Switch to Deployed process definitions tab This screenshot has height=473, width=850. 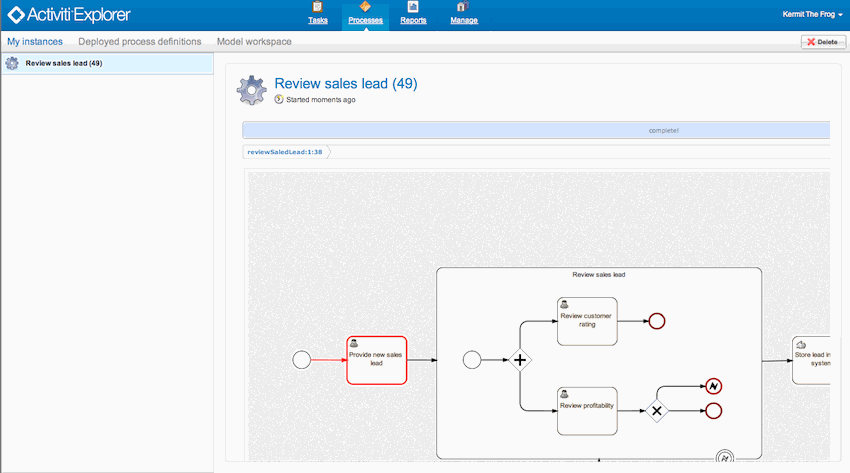tap(140, 42)
